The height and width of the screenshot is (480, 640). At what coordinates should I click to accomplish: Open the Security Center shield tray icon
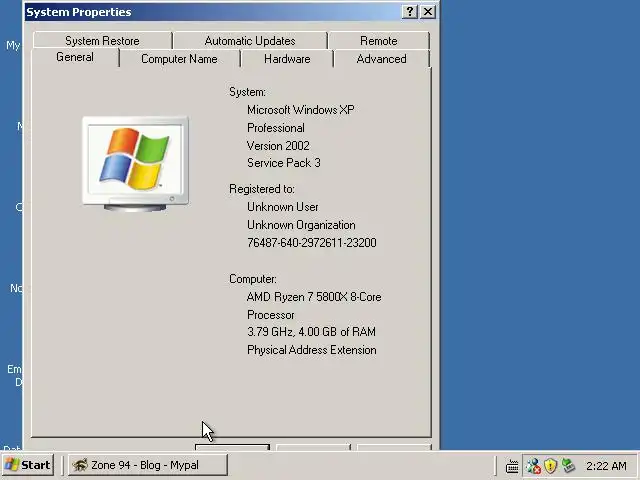[550, 466]
